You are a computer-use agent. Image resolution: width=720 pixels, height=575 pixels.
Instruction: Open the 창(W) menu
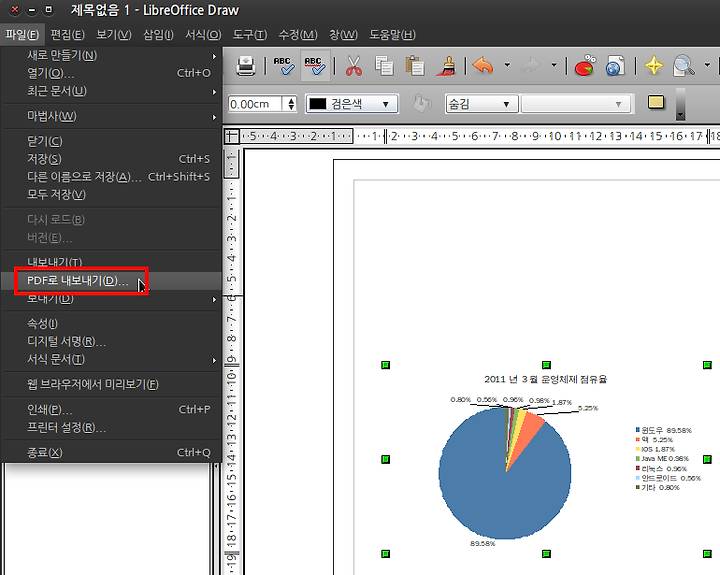(x=343, y=35)
